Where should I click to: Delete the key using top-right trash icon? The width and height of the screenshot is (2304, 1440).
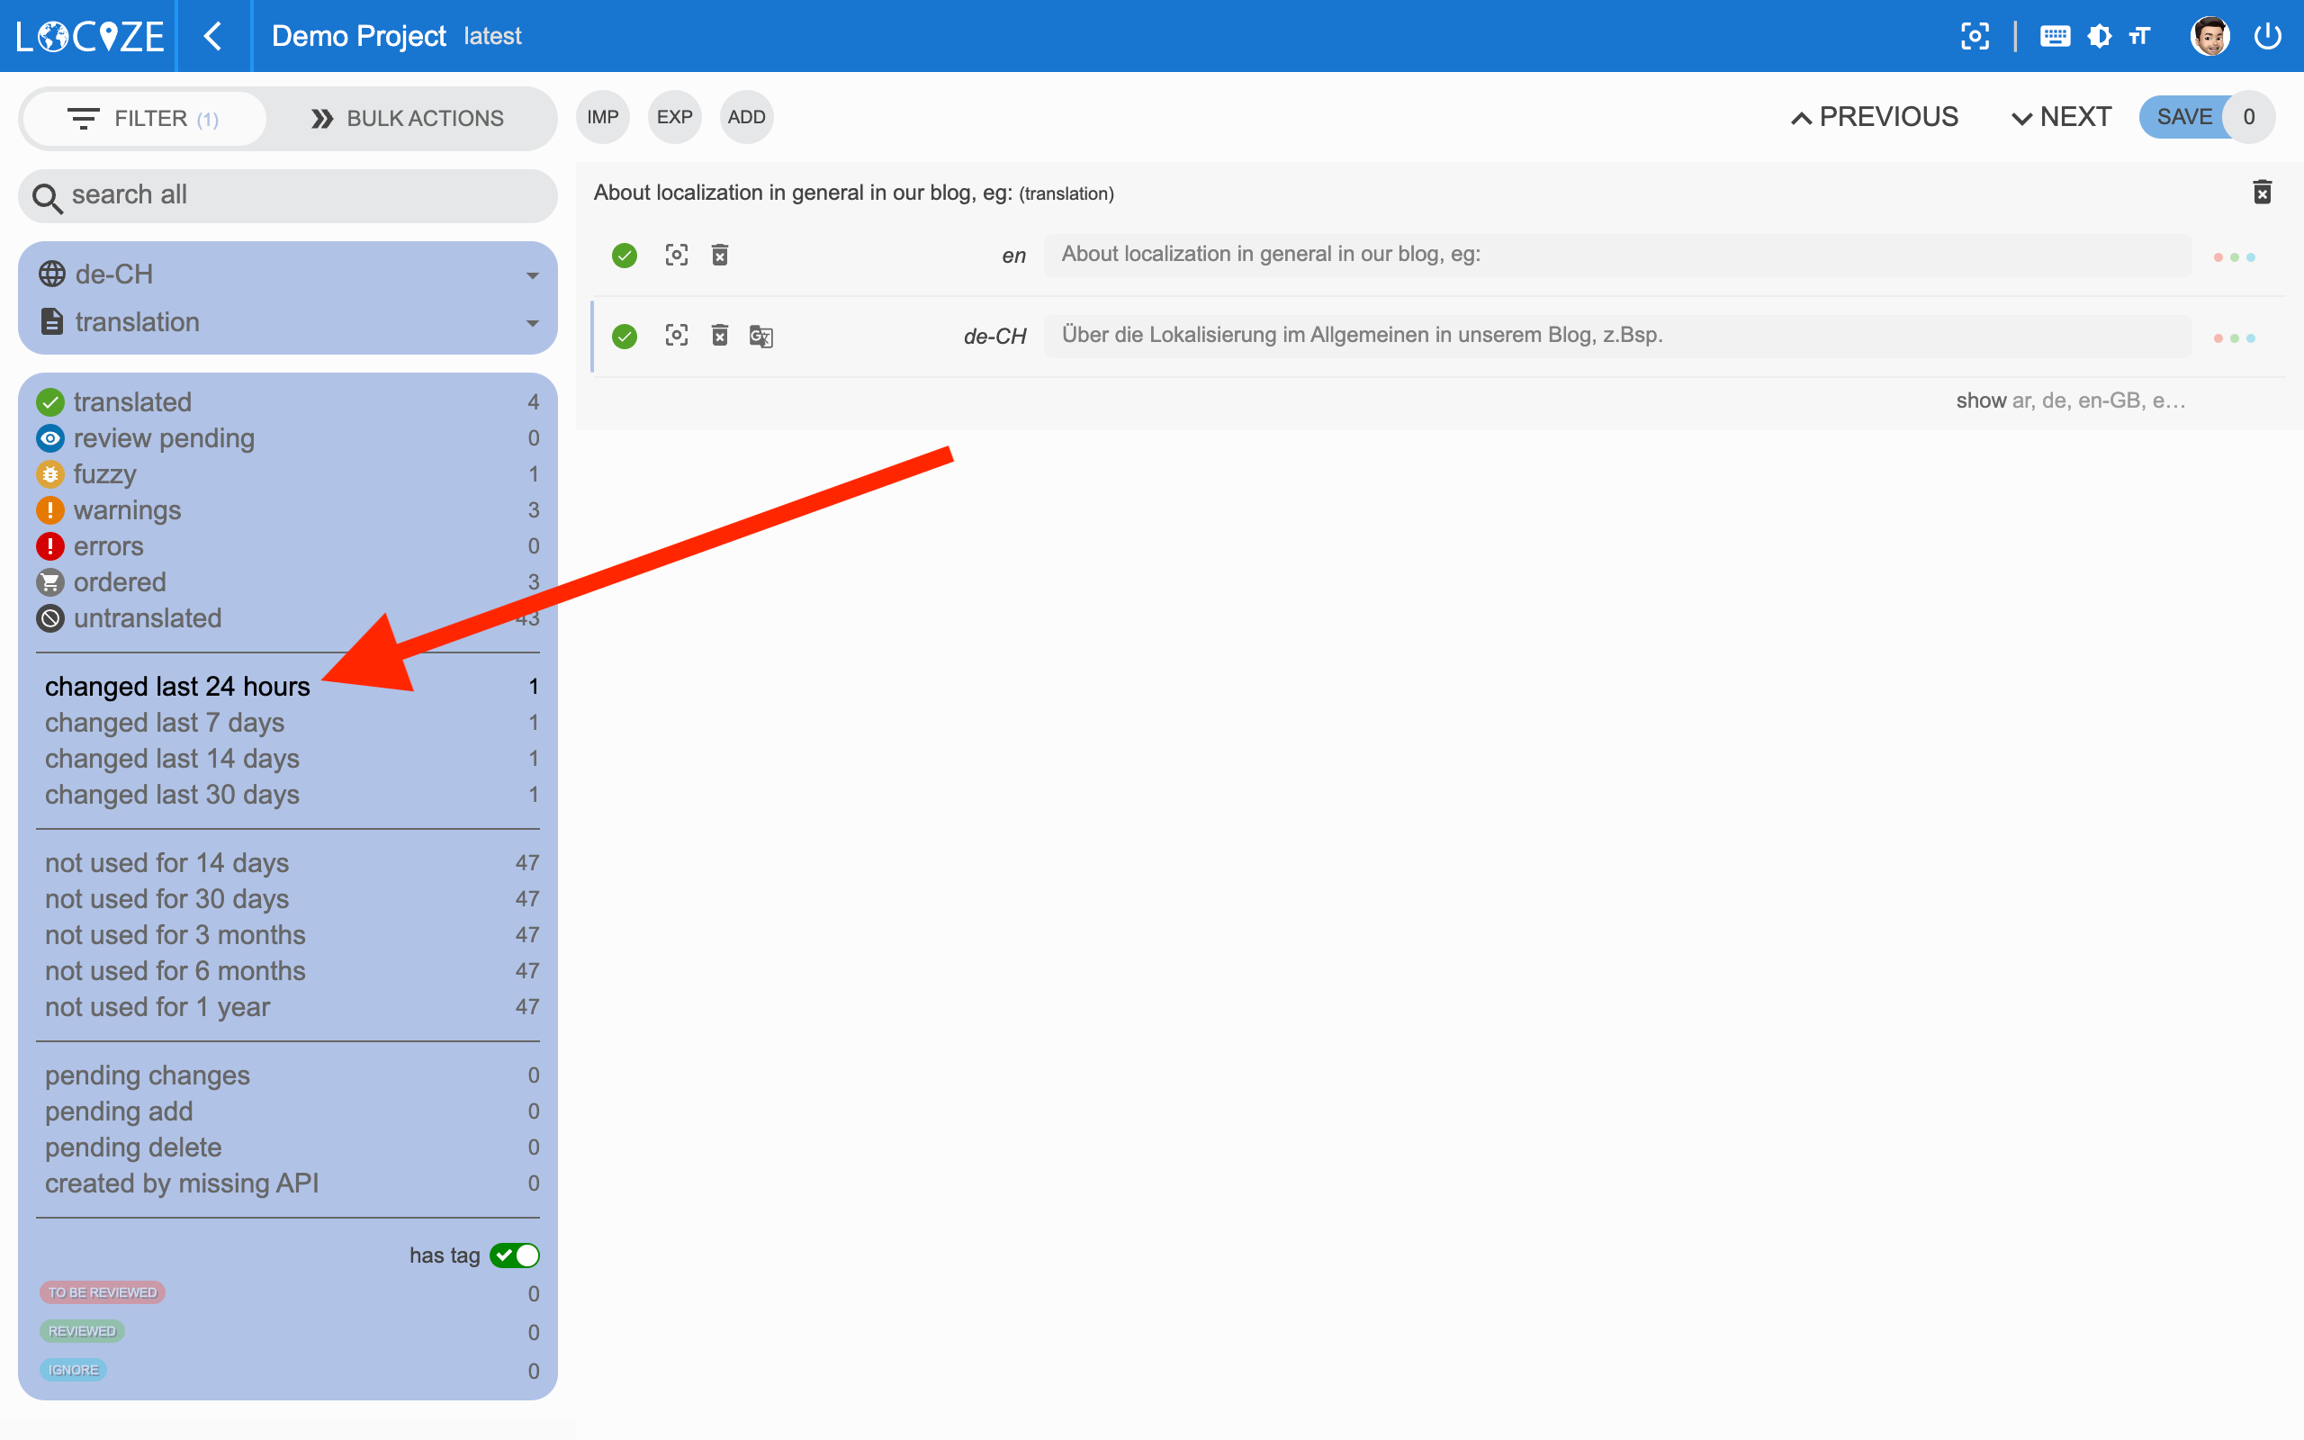tap(2262, 192)
